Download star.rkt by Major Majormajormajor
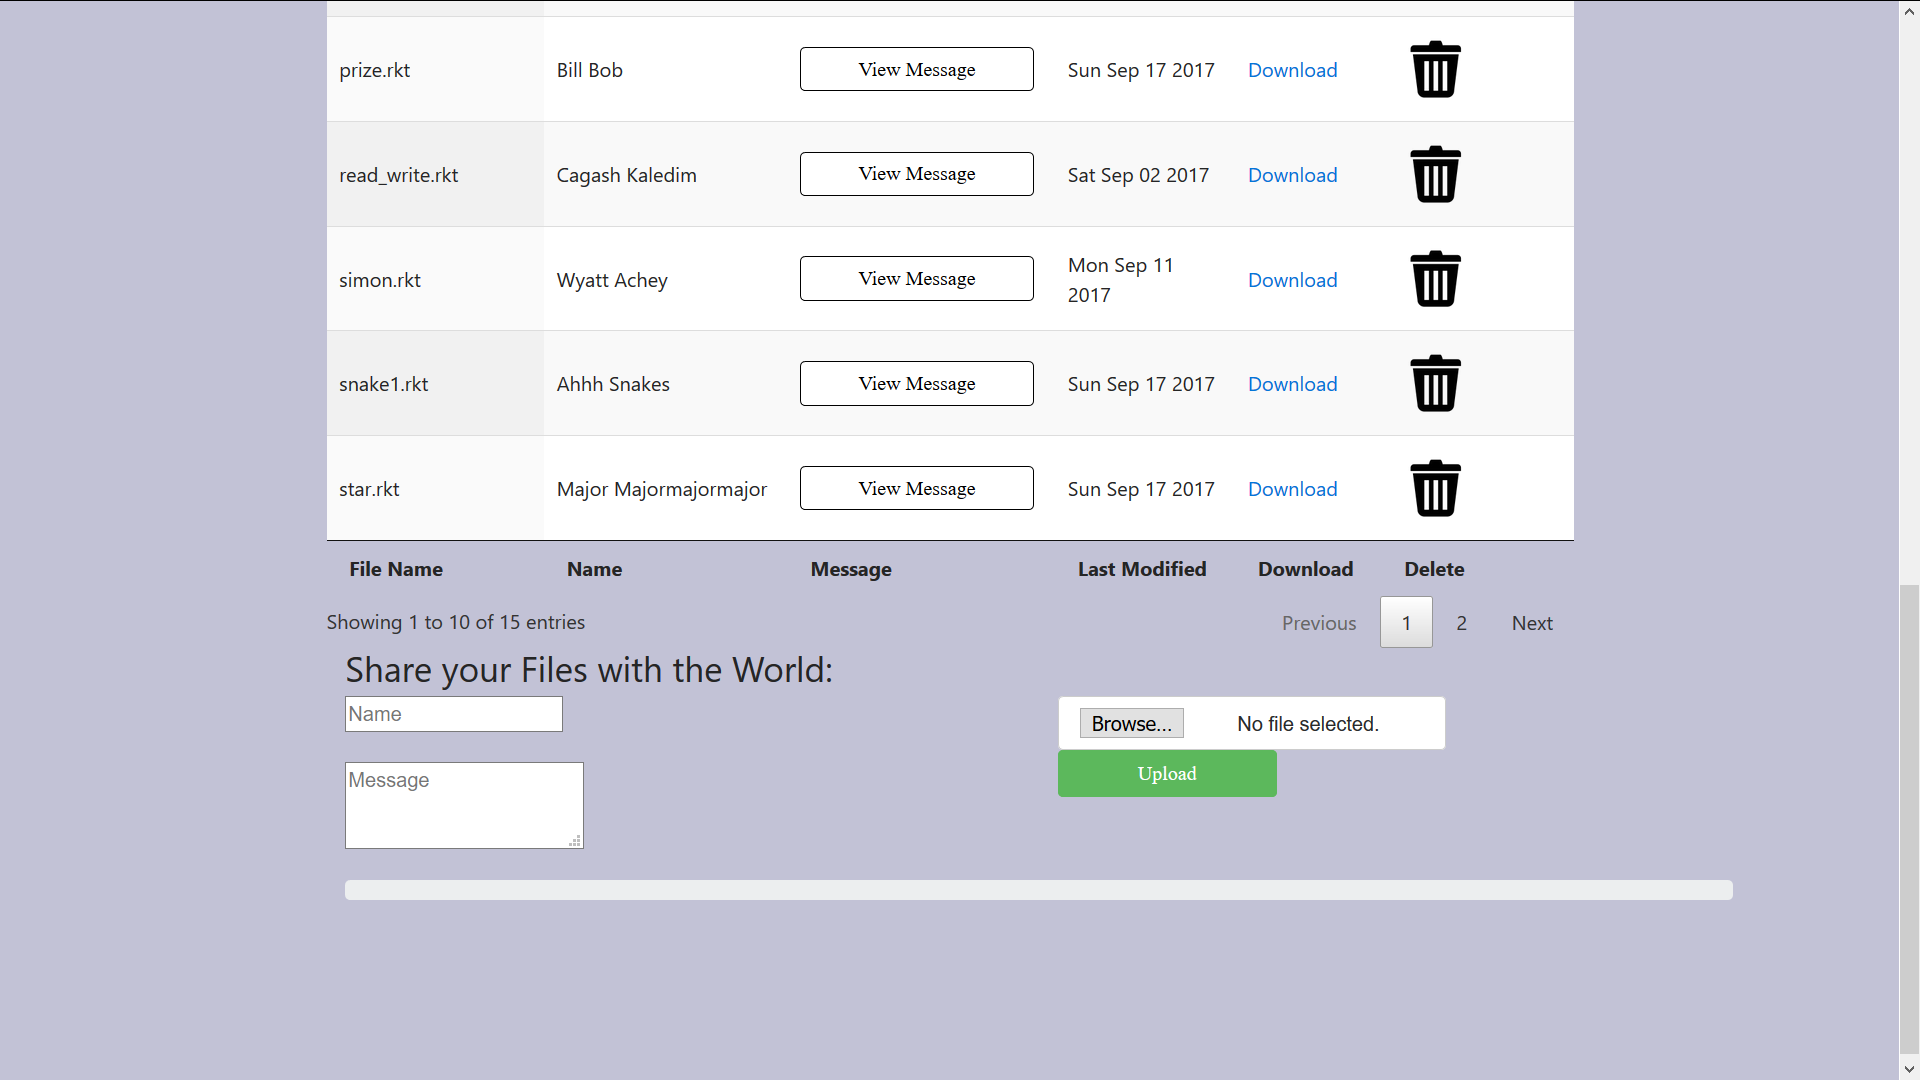This screenshot has width=1920, height=1080. 1292,489
